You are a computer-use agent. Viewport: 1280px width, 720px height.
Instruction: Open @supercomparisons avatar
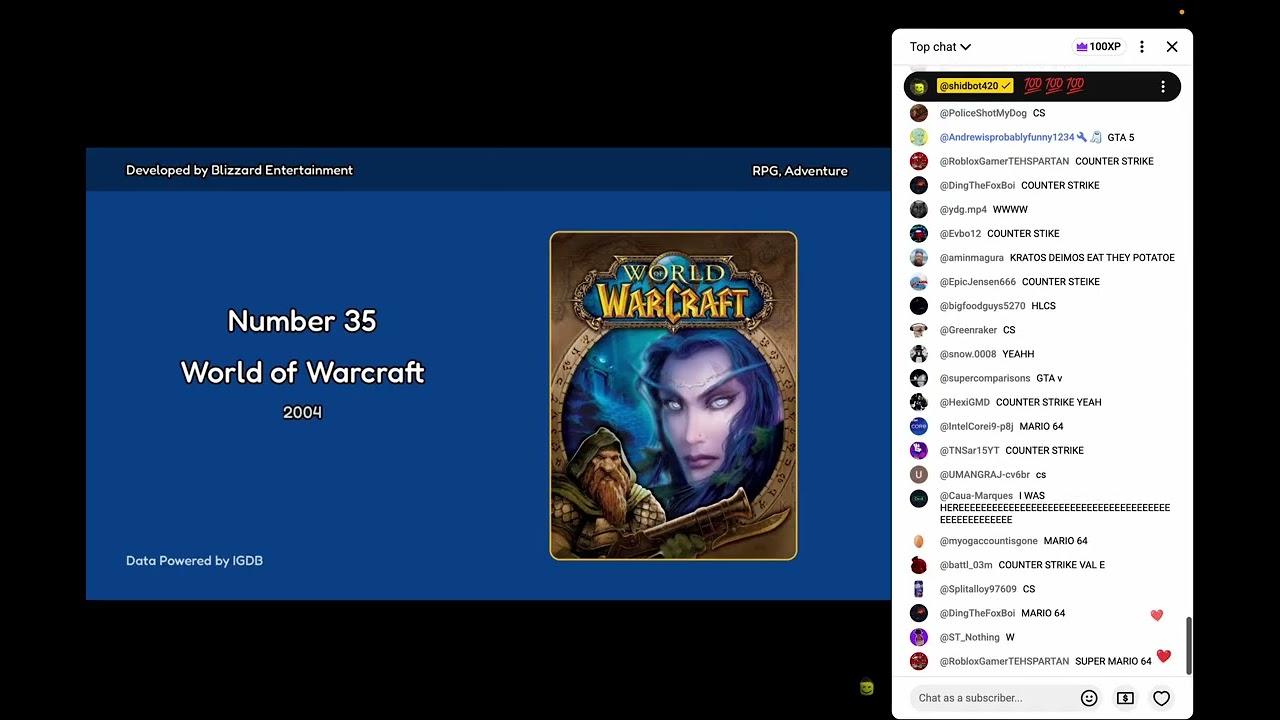click(919, 378)
